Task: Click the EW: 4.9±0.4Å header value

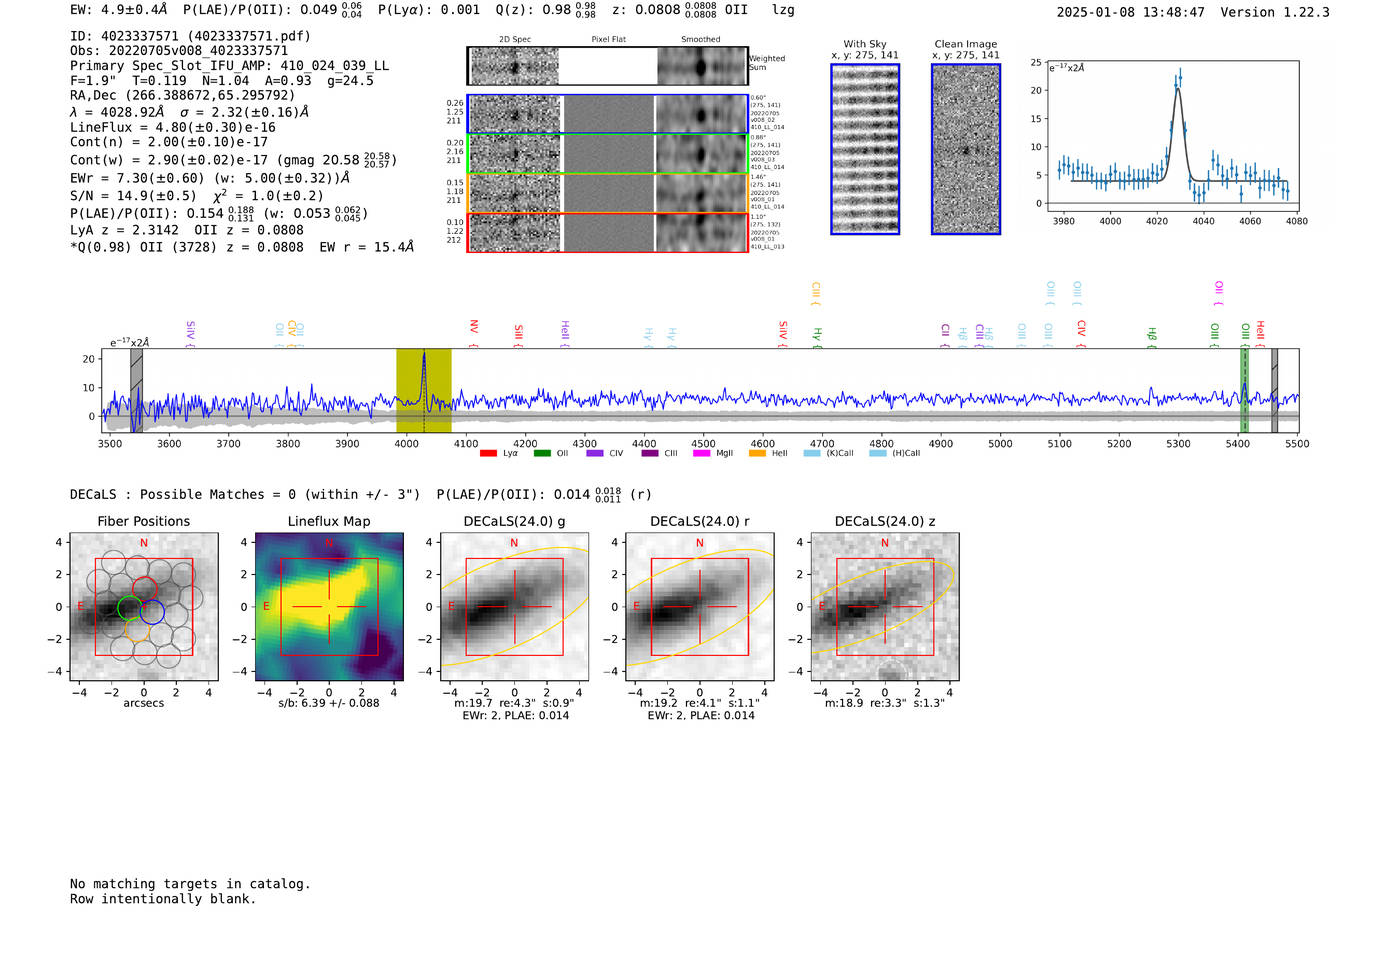Action: [x=119, y=10]
